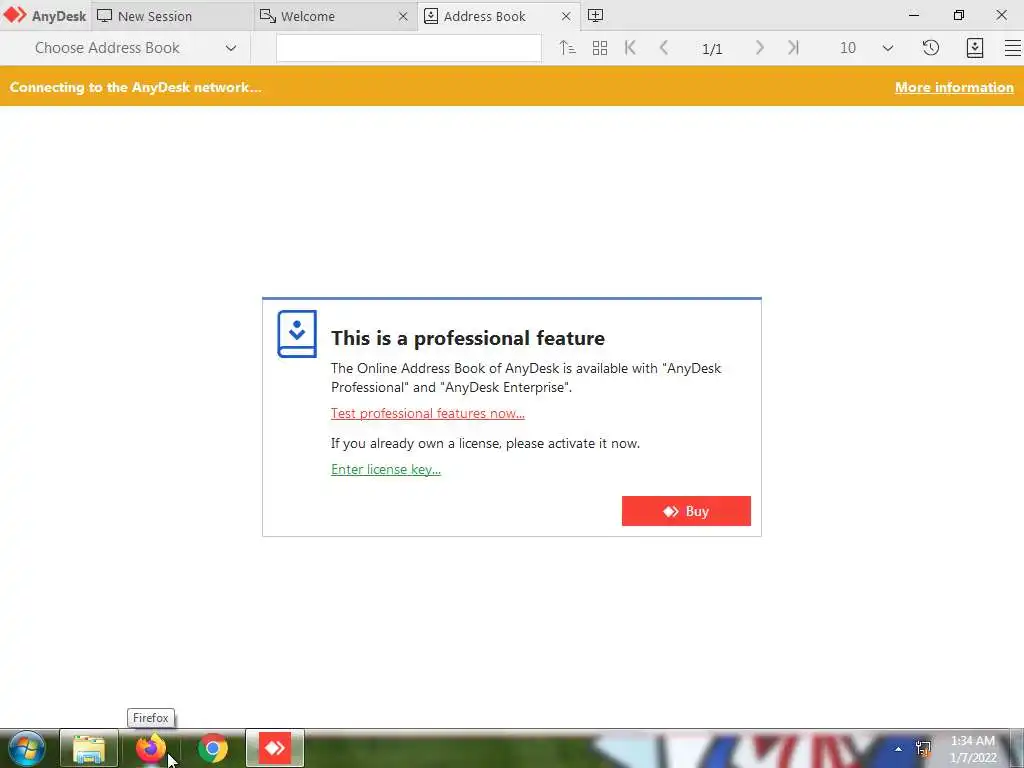Open the main hamburger menu

1012,48
